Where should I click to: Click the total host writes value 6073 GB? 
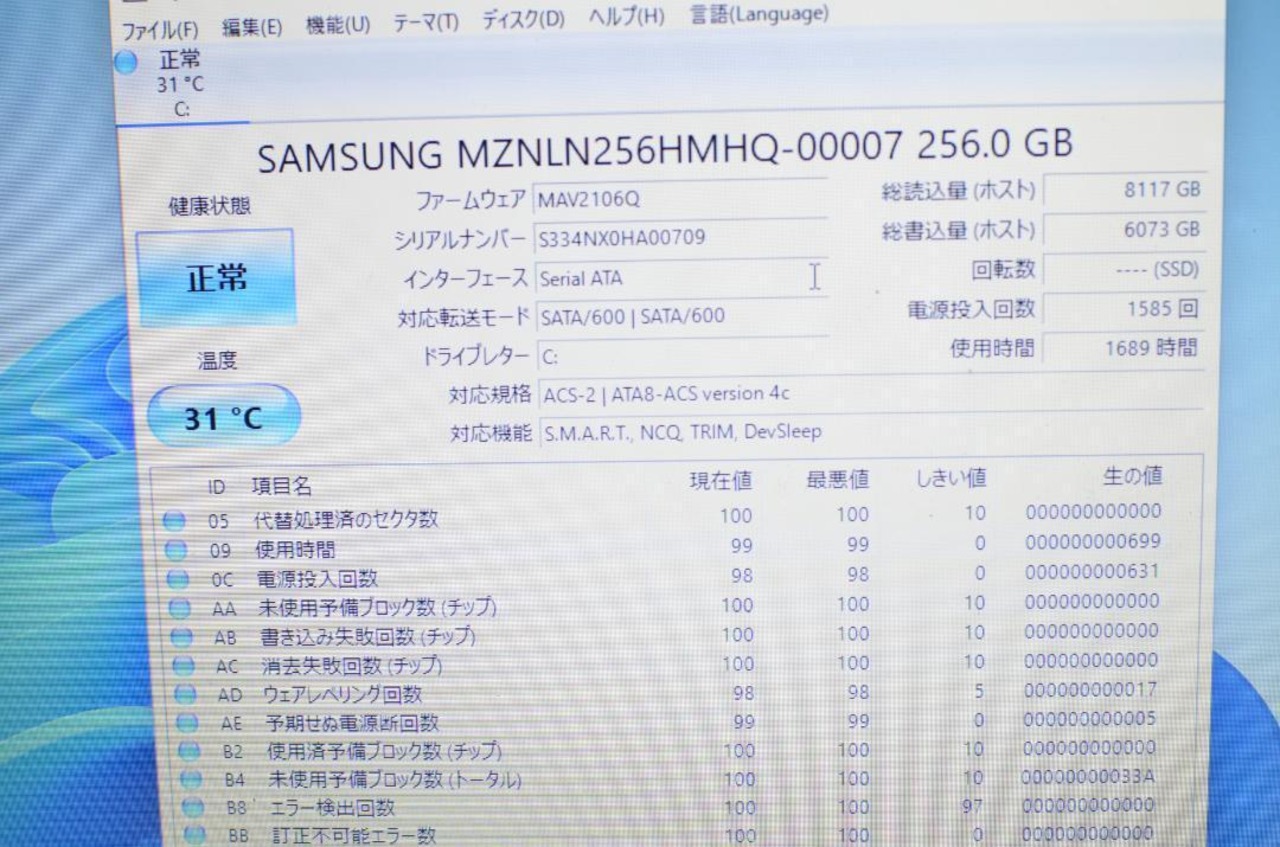click(x=1125, y=229)
